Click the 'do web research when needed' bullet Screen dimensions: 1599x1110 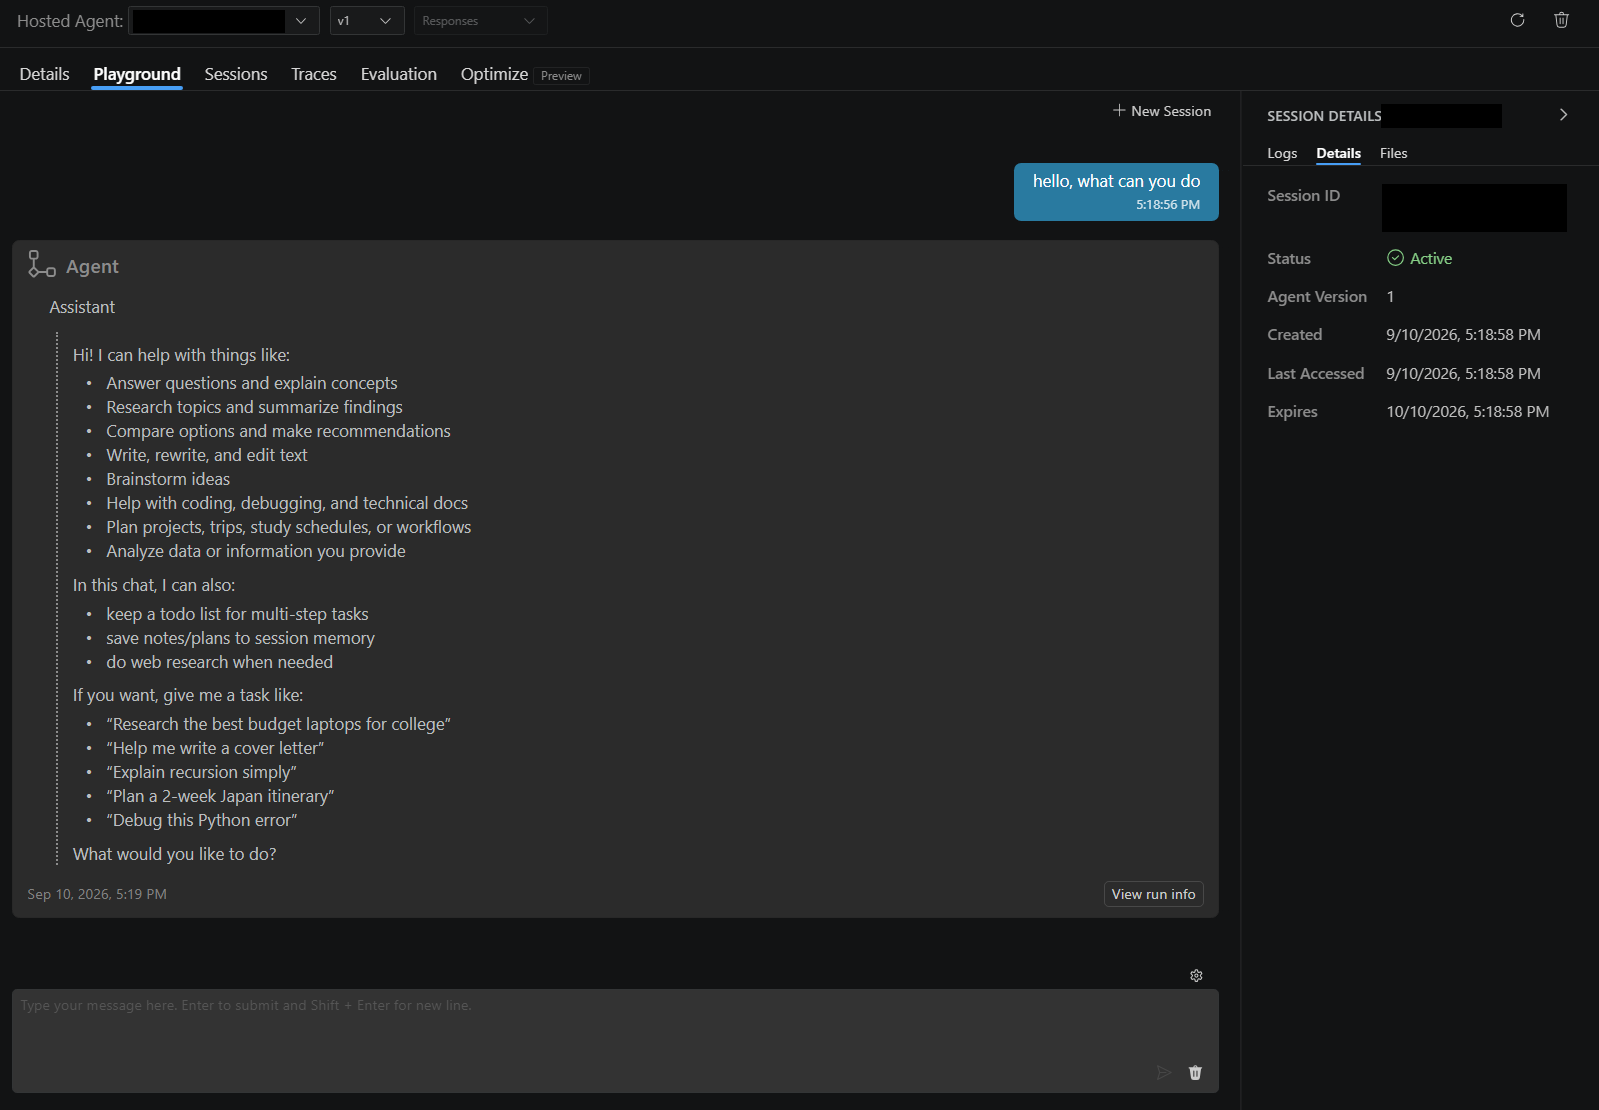(x=220, y=662)
